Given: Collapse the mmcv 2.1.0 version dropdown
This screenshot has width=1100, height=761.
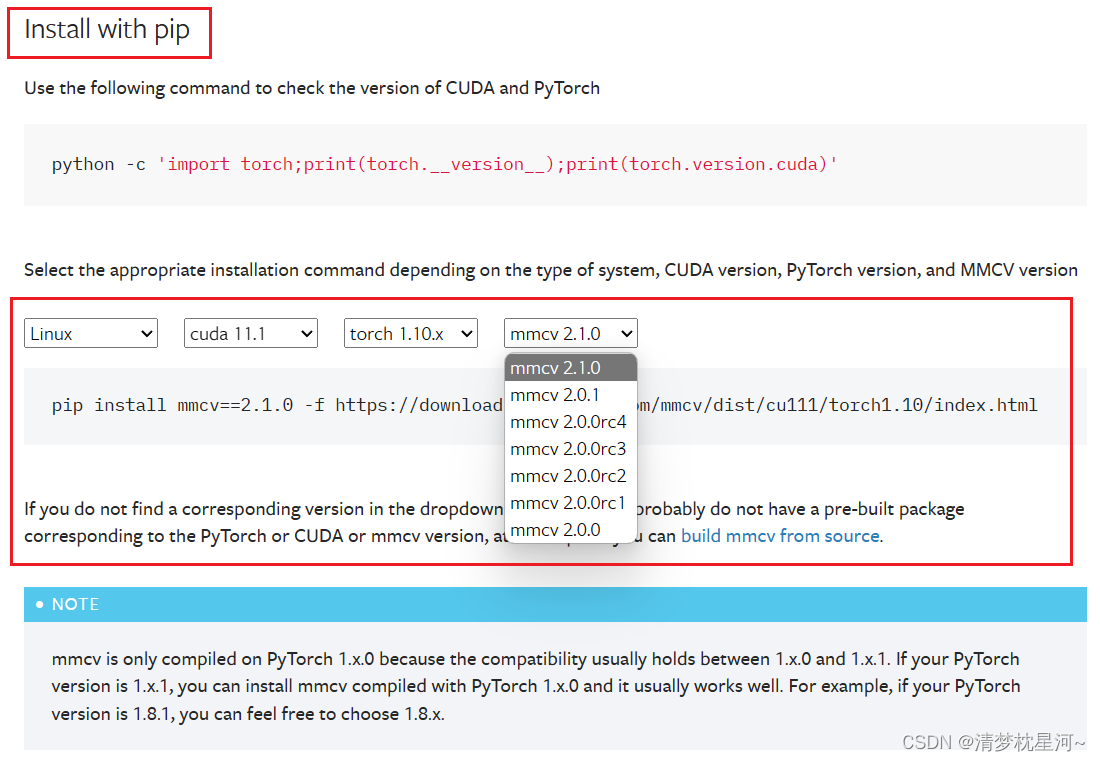Looking at the screenshot, I should 570,333.
